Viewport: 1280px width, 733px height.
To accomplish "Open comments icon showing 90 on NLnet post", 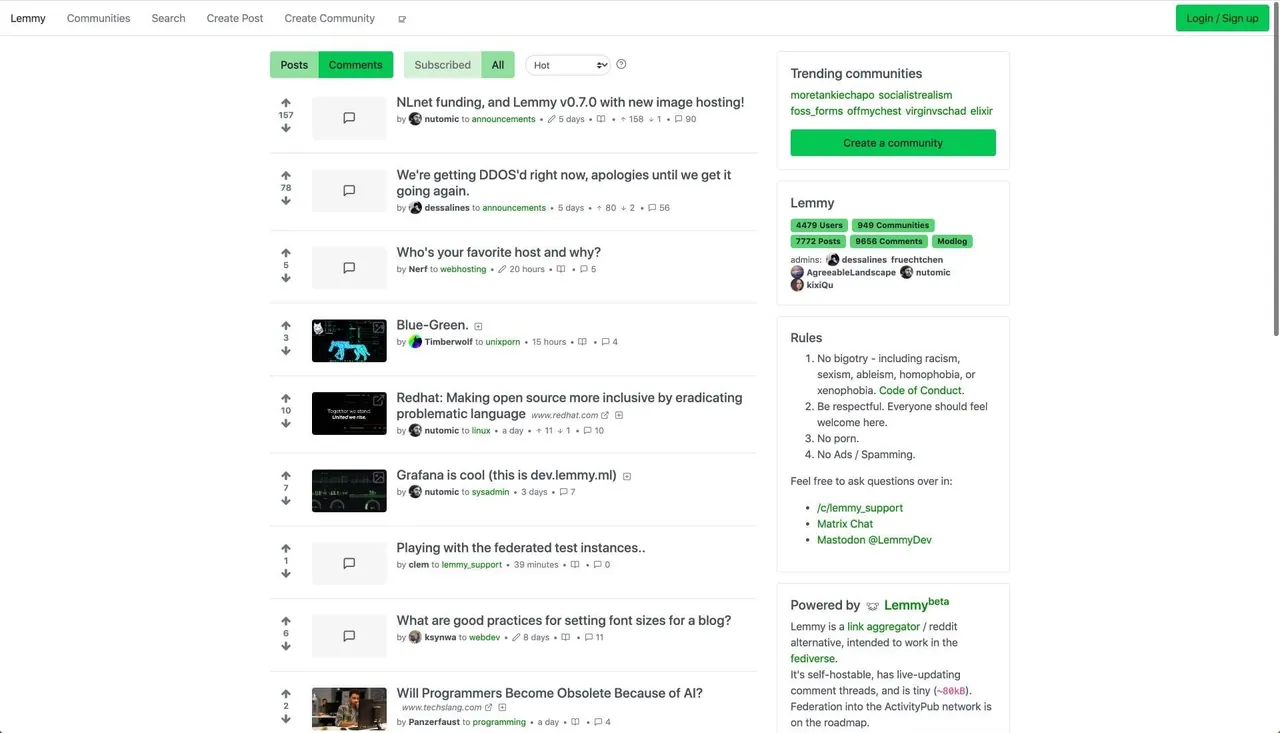I will point(679,119).
